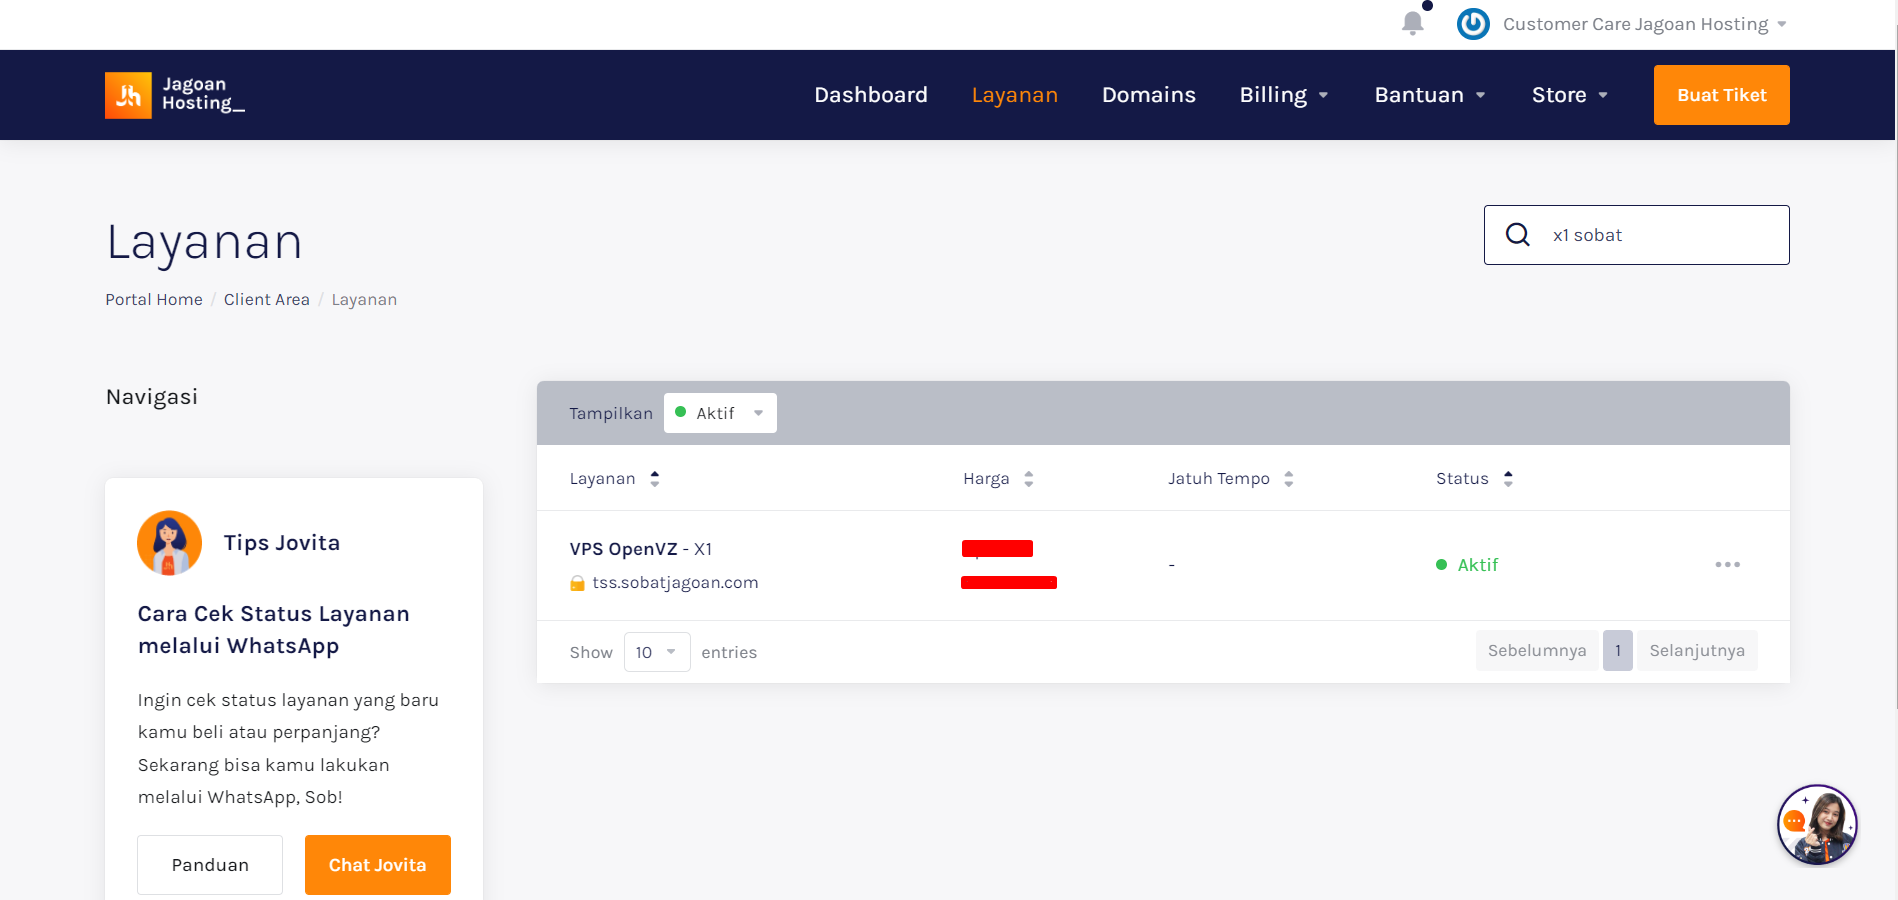Open the notifications bell

coord(1412,23)
